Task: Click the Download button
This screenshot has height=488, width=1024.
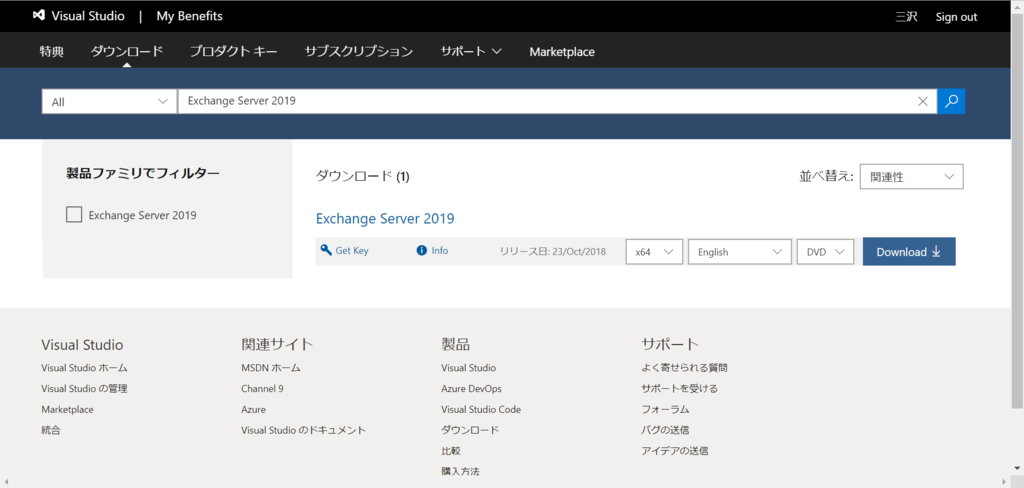Action: pos(908,252)
